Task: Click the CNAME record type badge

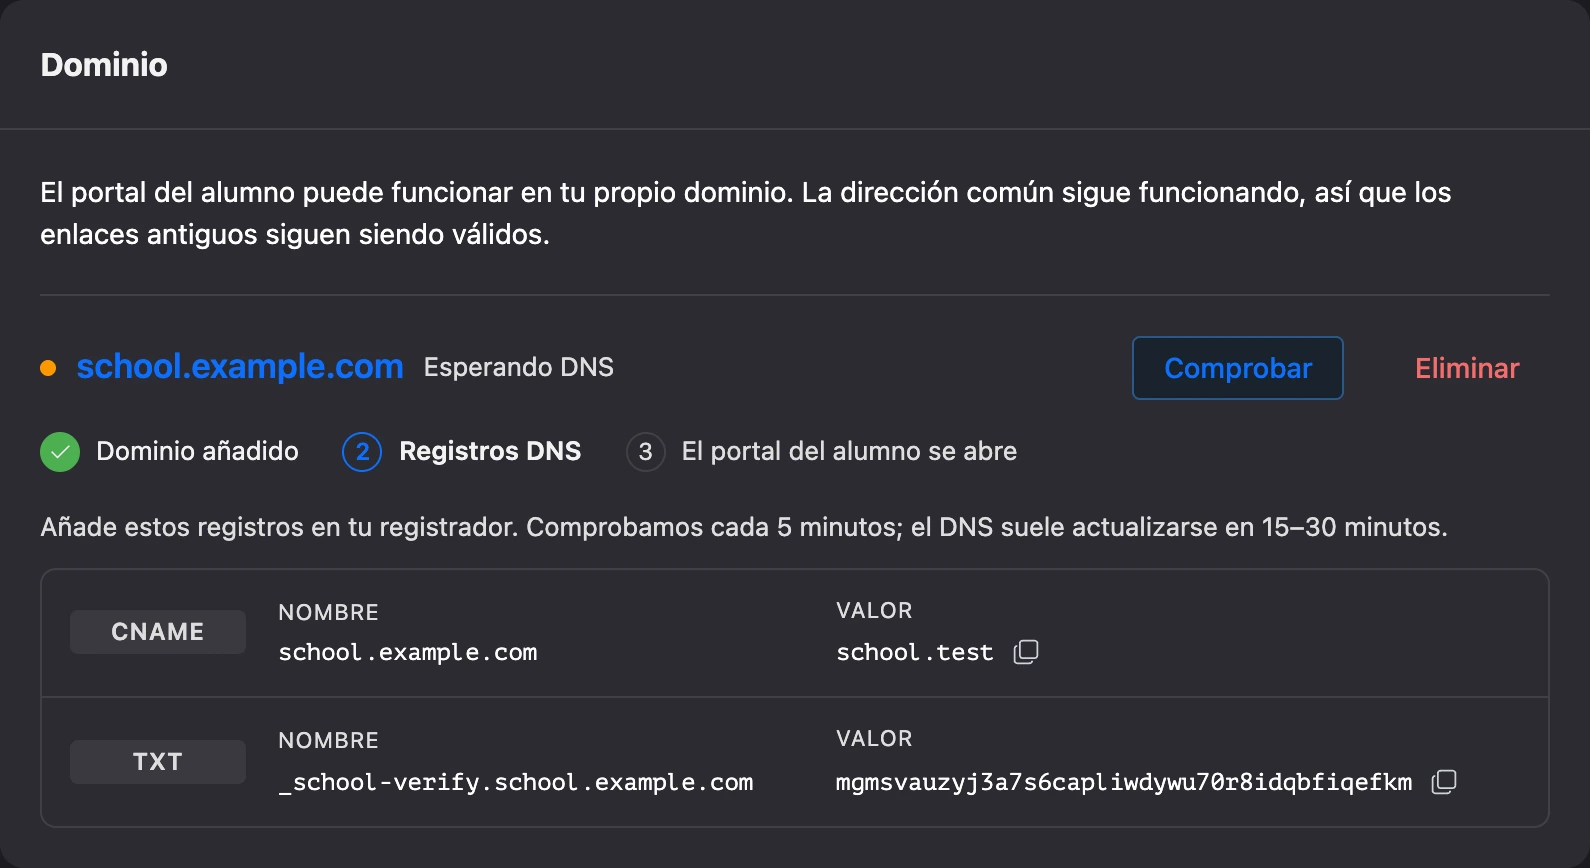Action: 158,632
